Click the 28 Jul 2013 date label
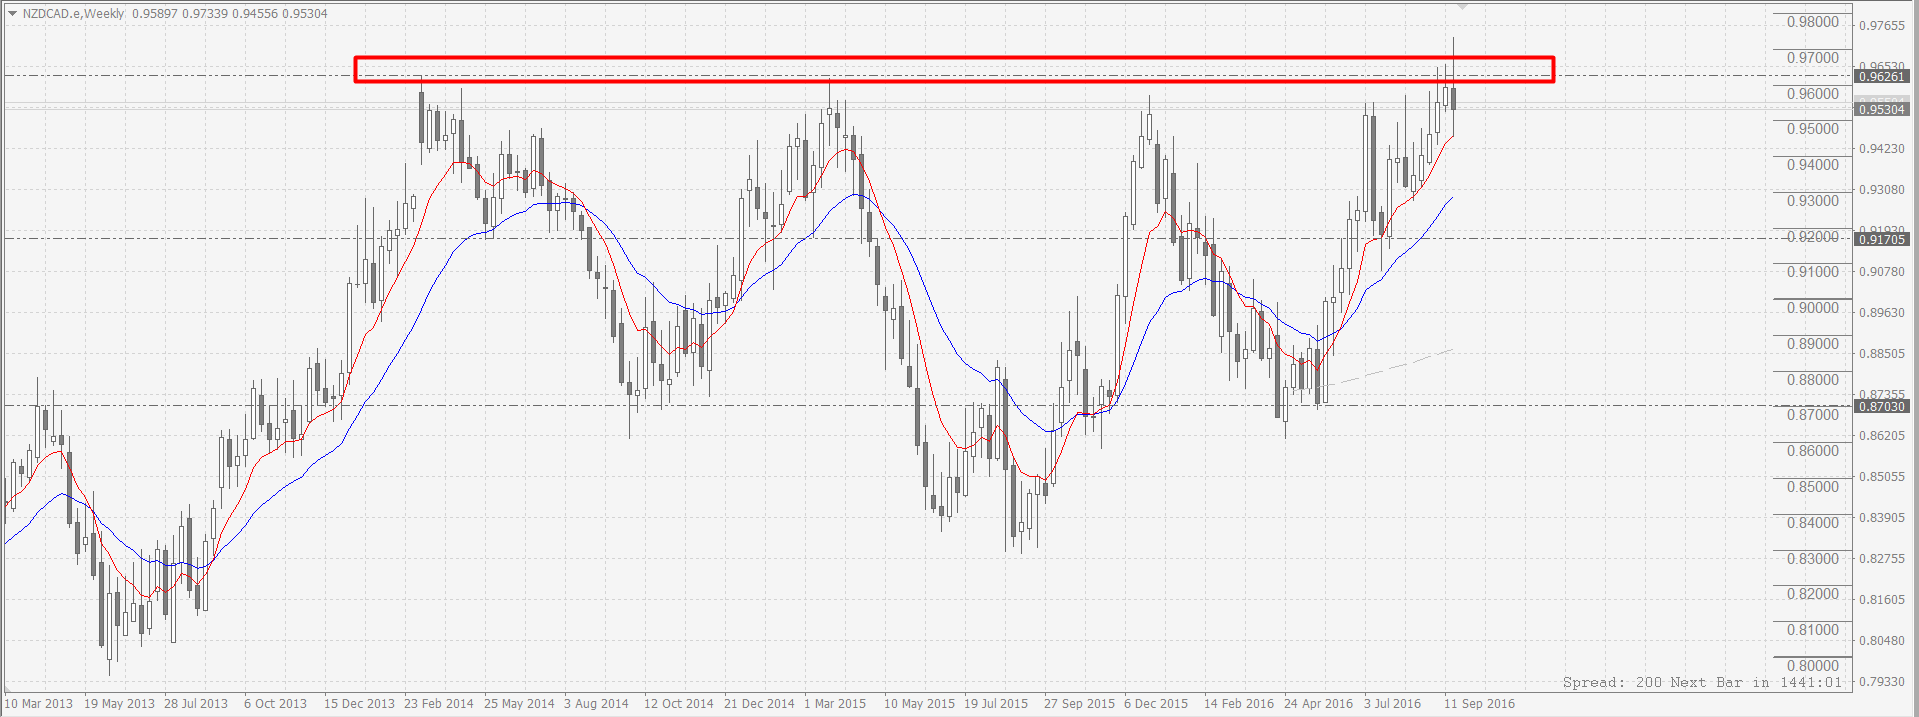Screen dimensions: 1919x717 [196, 704]
